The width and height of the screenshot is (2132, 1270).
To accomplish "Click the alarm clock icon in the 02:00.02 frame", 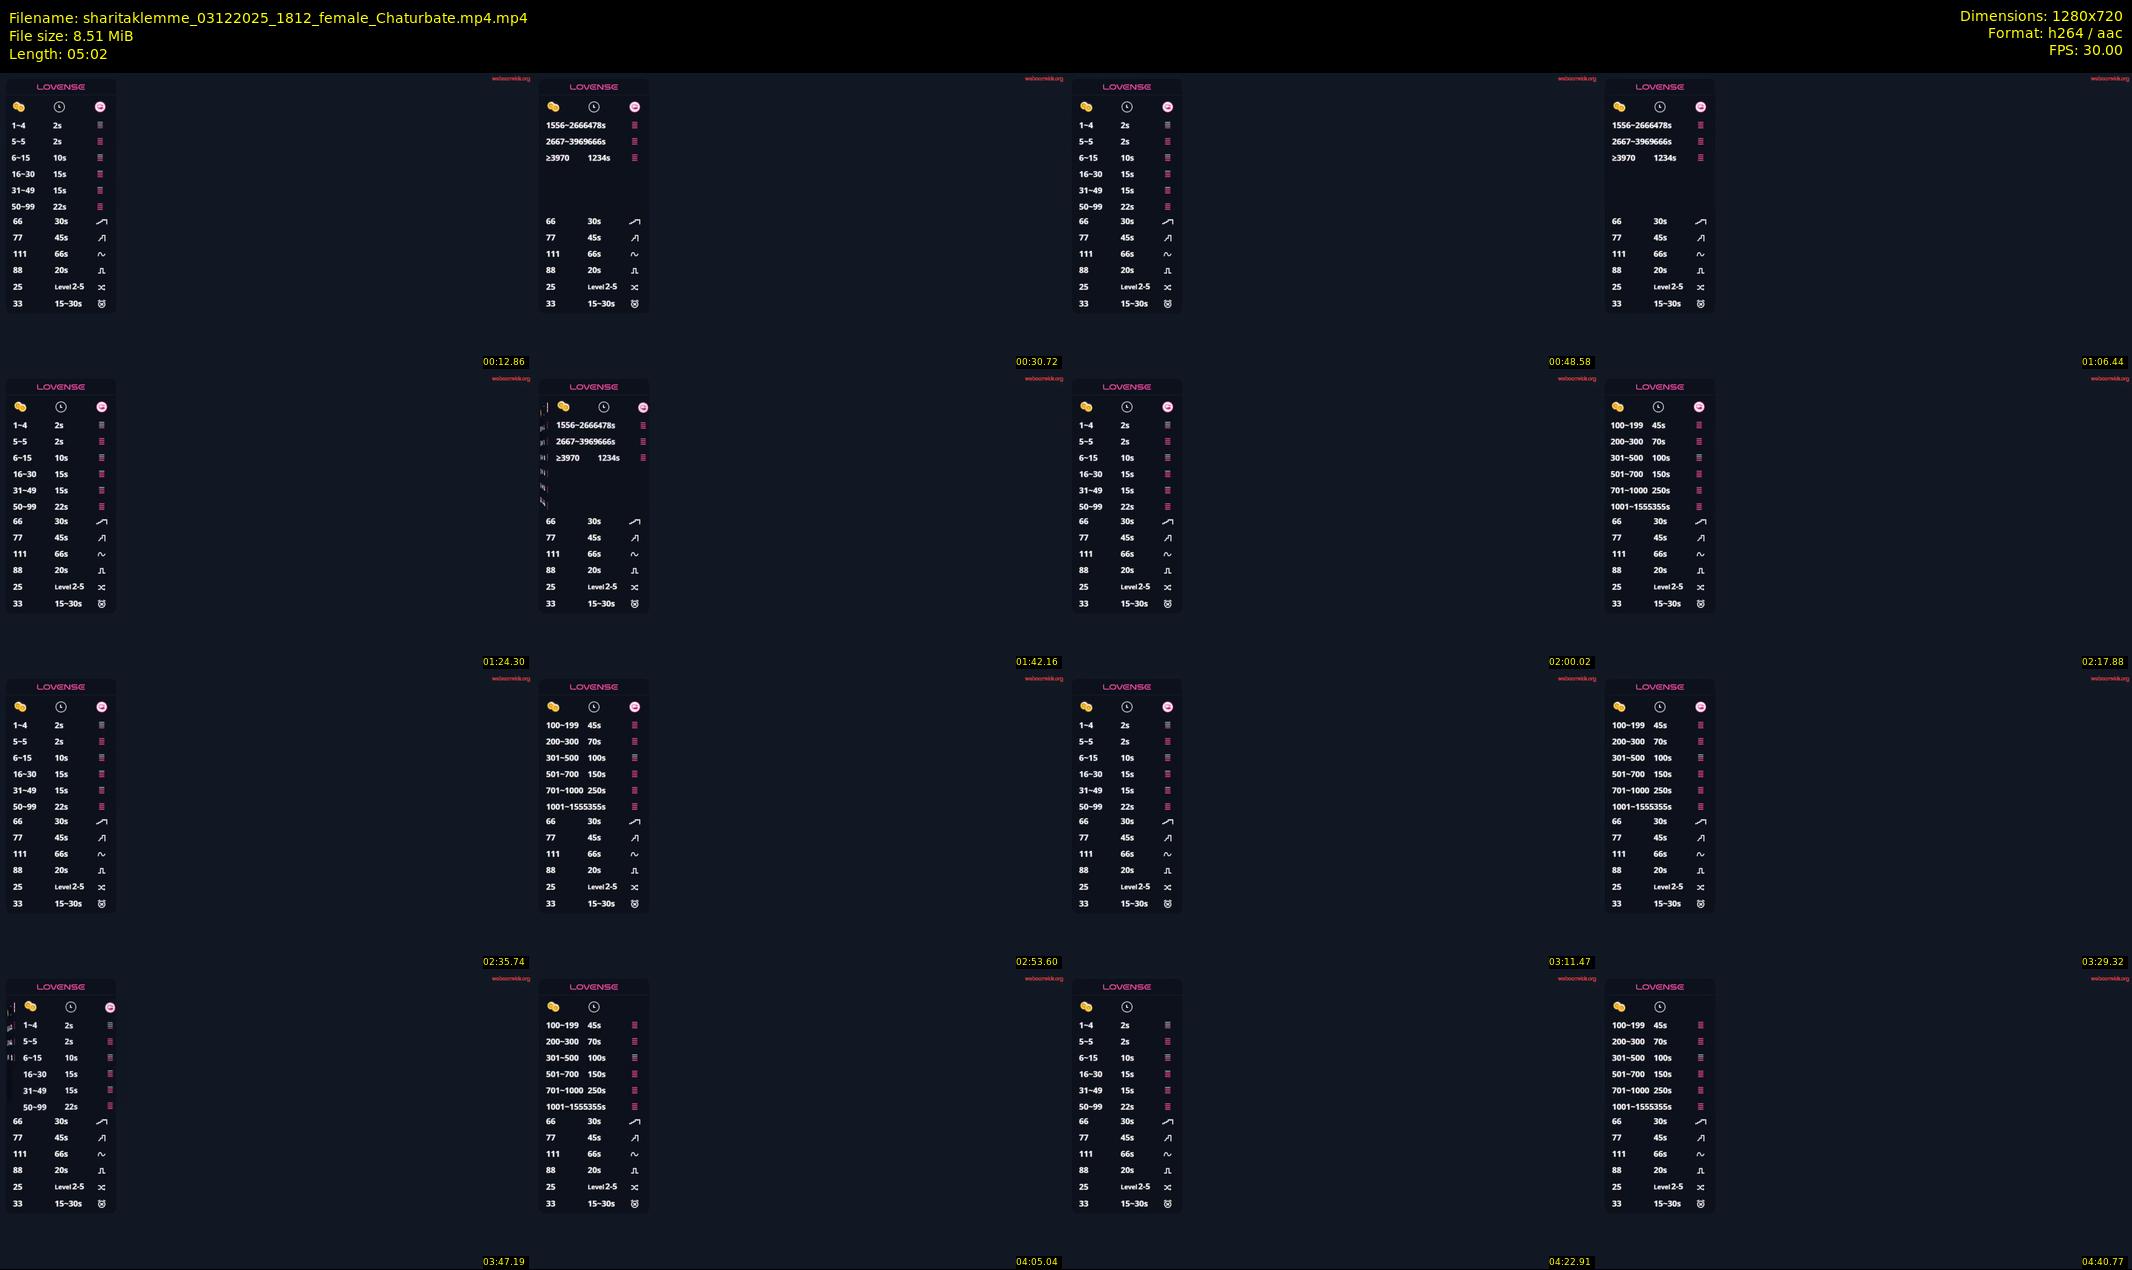I will pyautogui.click(x=1167, y=604).
